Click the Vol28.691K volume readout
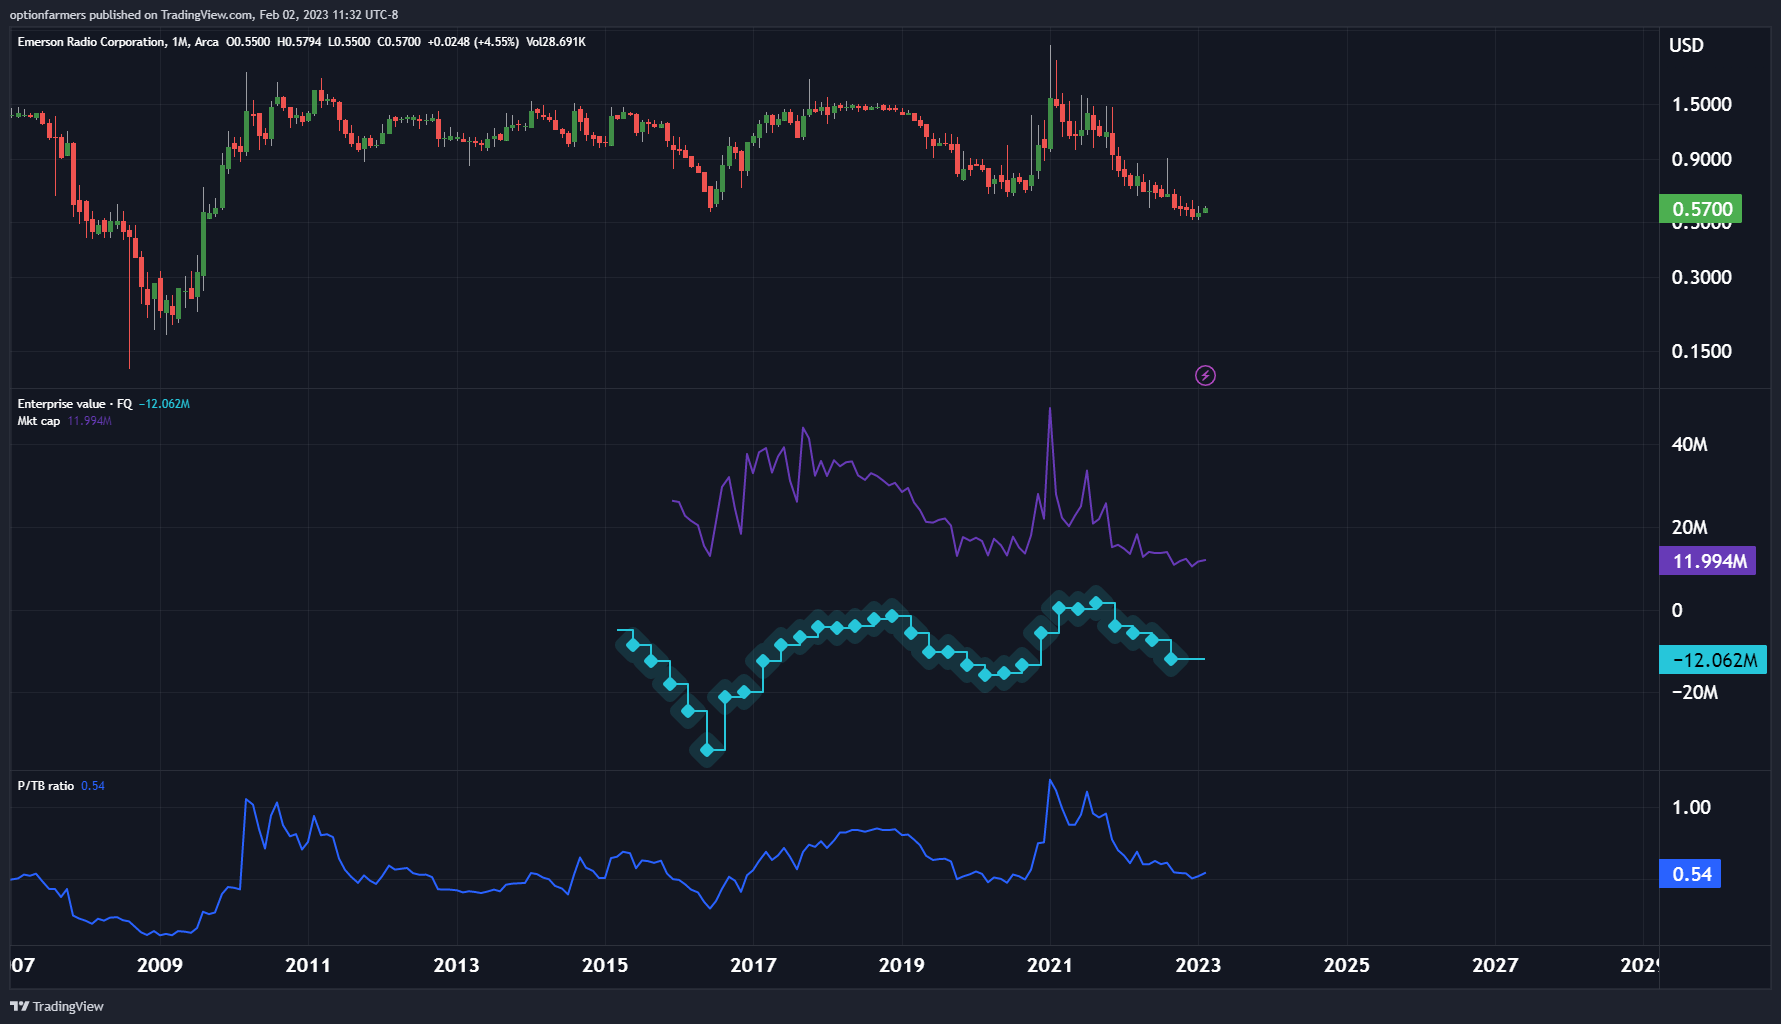Image resolution: width=1781 pixels, height=1024 pixels. pyautogui.click(x=556, y=42)
